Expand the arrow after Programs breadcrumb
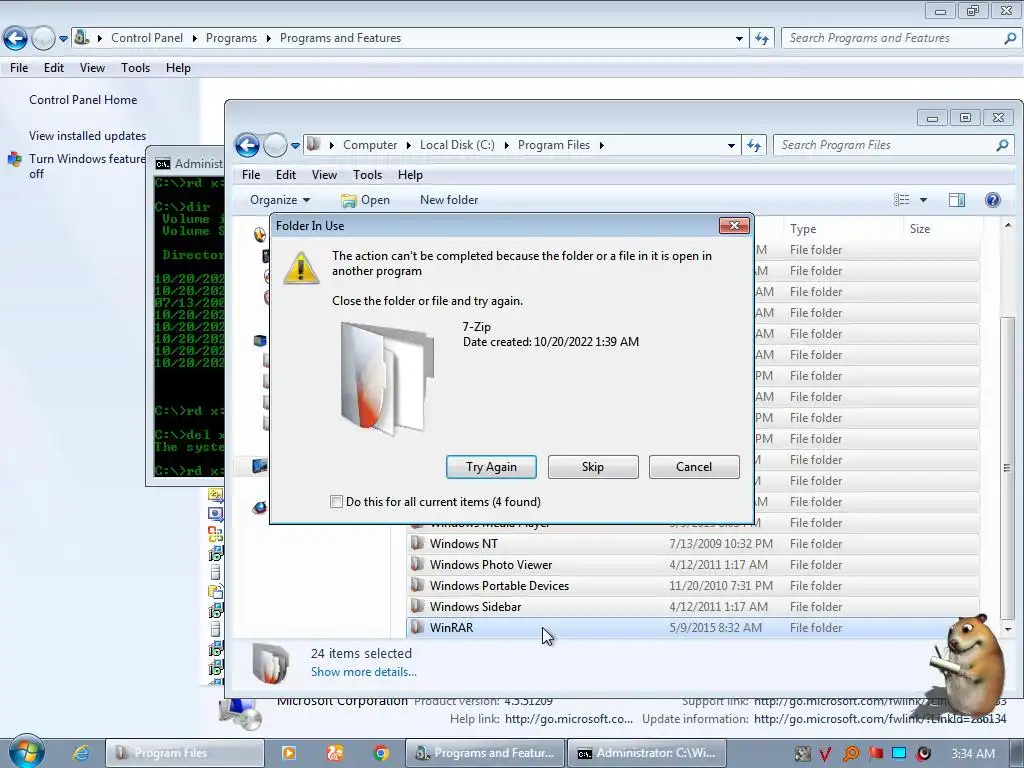Viewport: 1024px width, 768px height. point(268,38)
